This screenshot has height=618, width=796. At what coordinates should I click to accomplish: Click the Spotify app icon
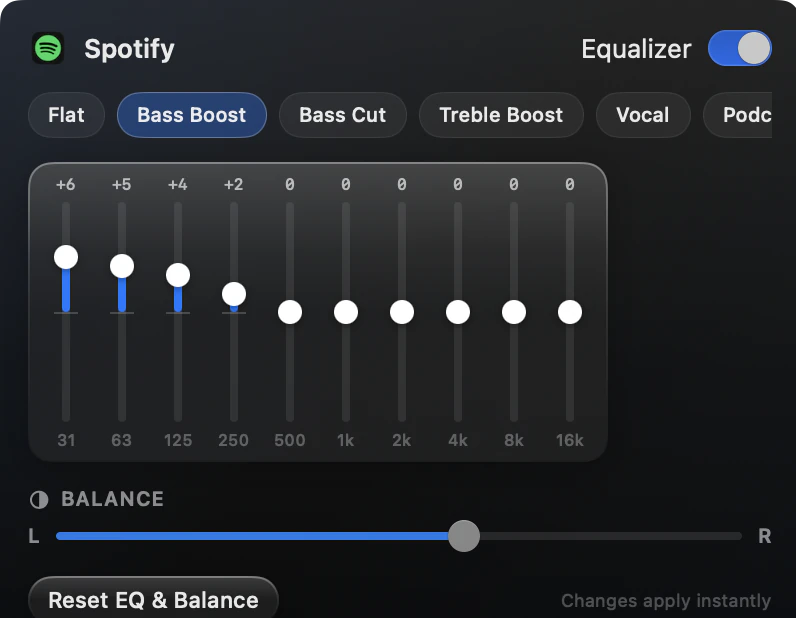pyautogui.click(x=48, y=48)
